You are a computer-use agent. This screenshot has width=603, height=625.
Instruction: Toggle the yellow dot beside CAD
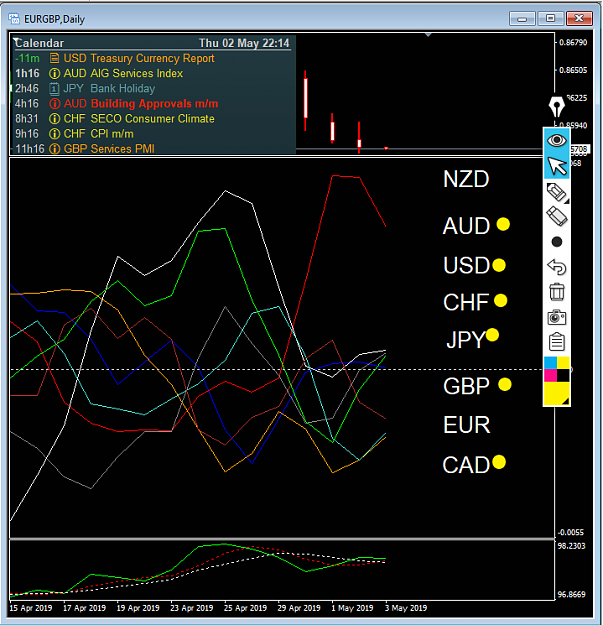[499, 462]
